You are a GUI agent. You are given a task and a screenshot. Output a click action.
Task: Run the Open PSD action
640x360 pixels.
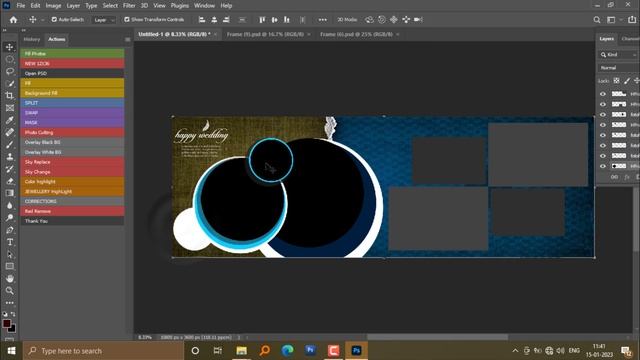tap(73, 73)
